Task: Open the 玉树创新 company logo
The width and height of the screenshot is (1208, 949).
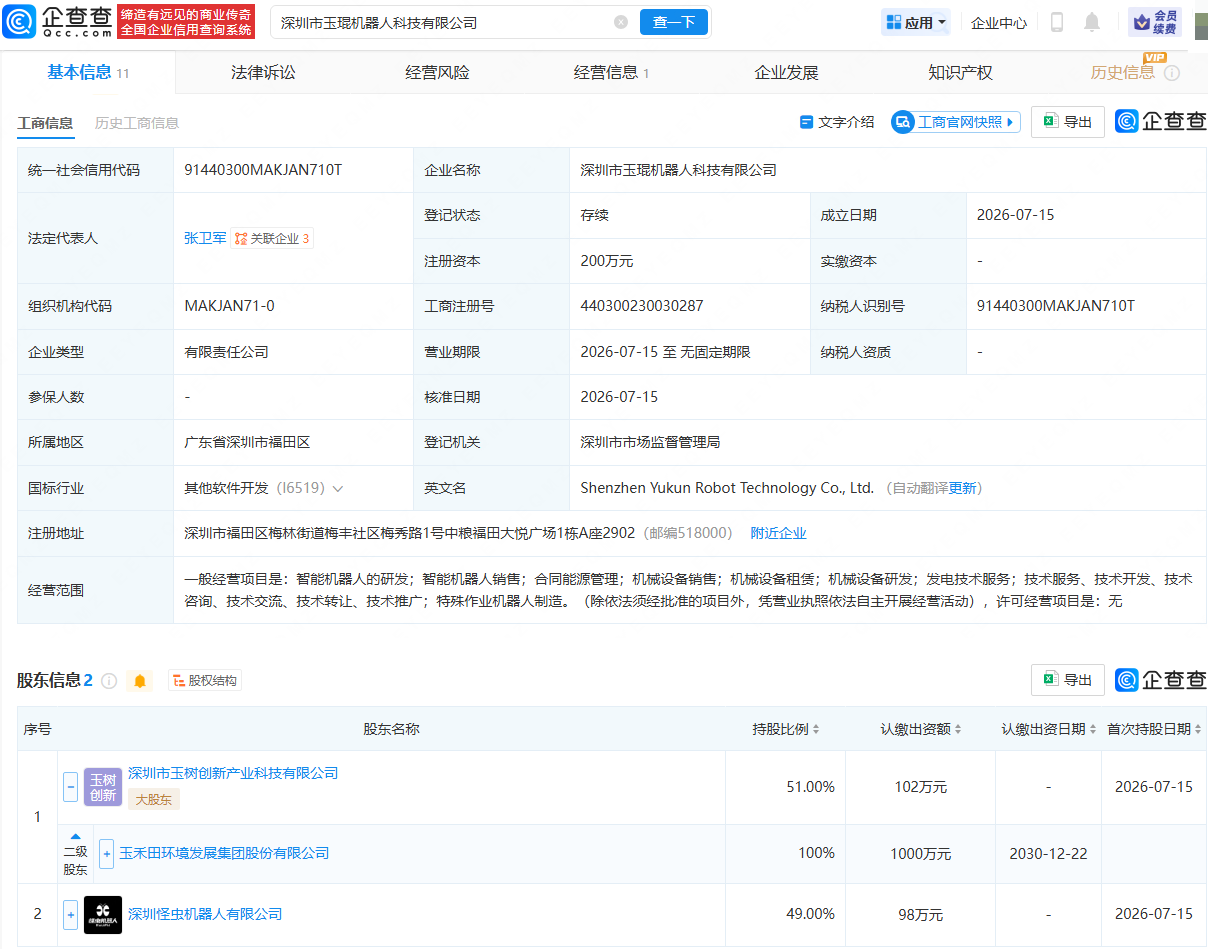Action: pyautogui.click(x=103, y=787)
